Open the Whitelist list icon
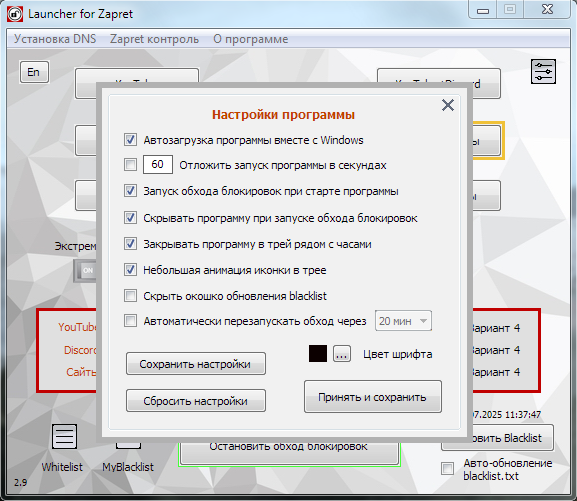Viewport: 577px width, 501px height. coord(64,437)
